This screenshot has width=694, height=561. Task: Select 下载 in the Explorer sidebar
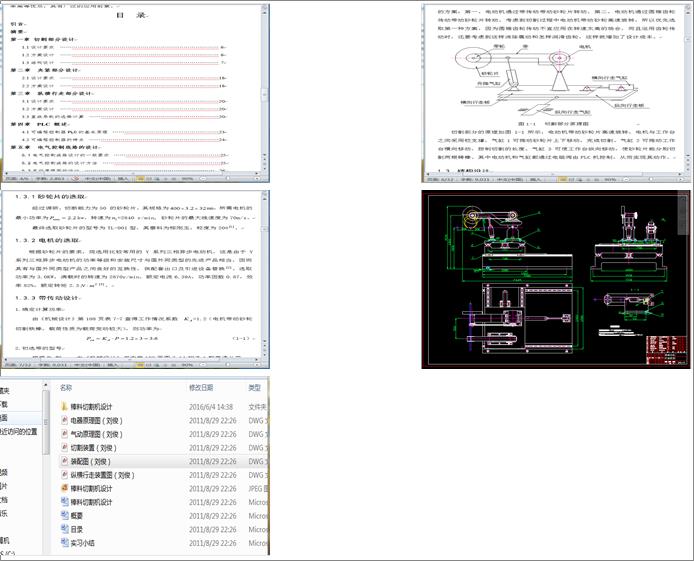[x=4, y=404]
